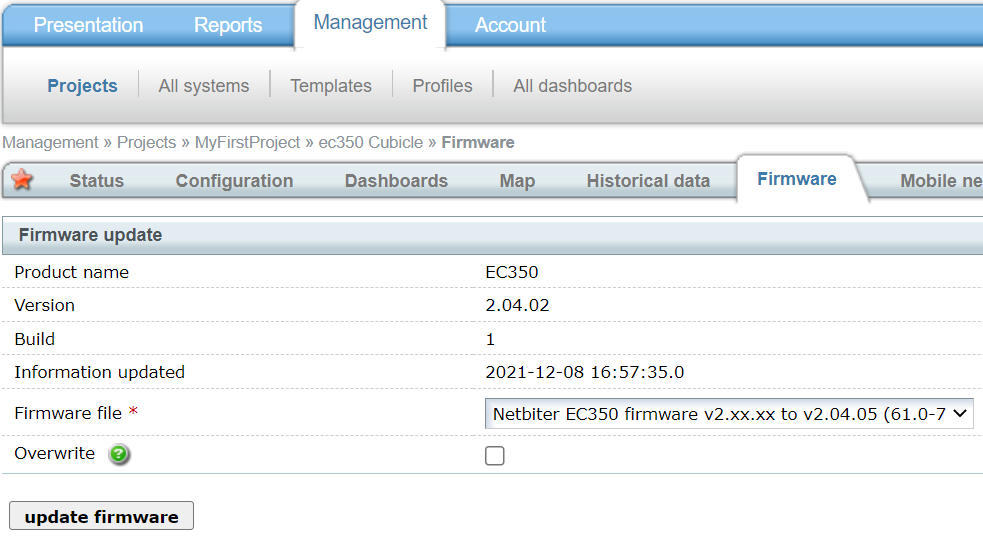Switch to the Status tab

click(x=97, y=181)
